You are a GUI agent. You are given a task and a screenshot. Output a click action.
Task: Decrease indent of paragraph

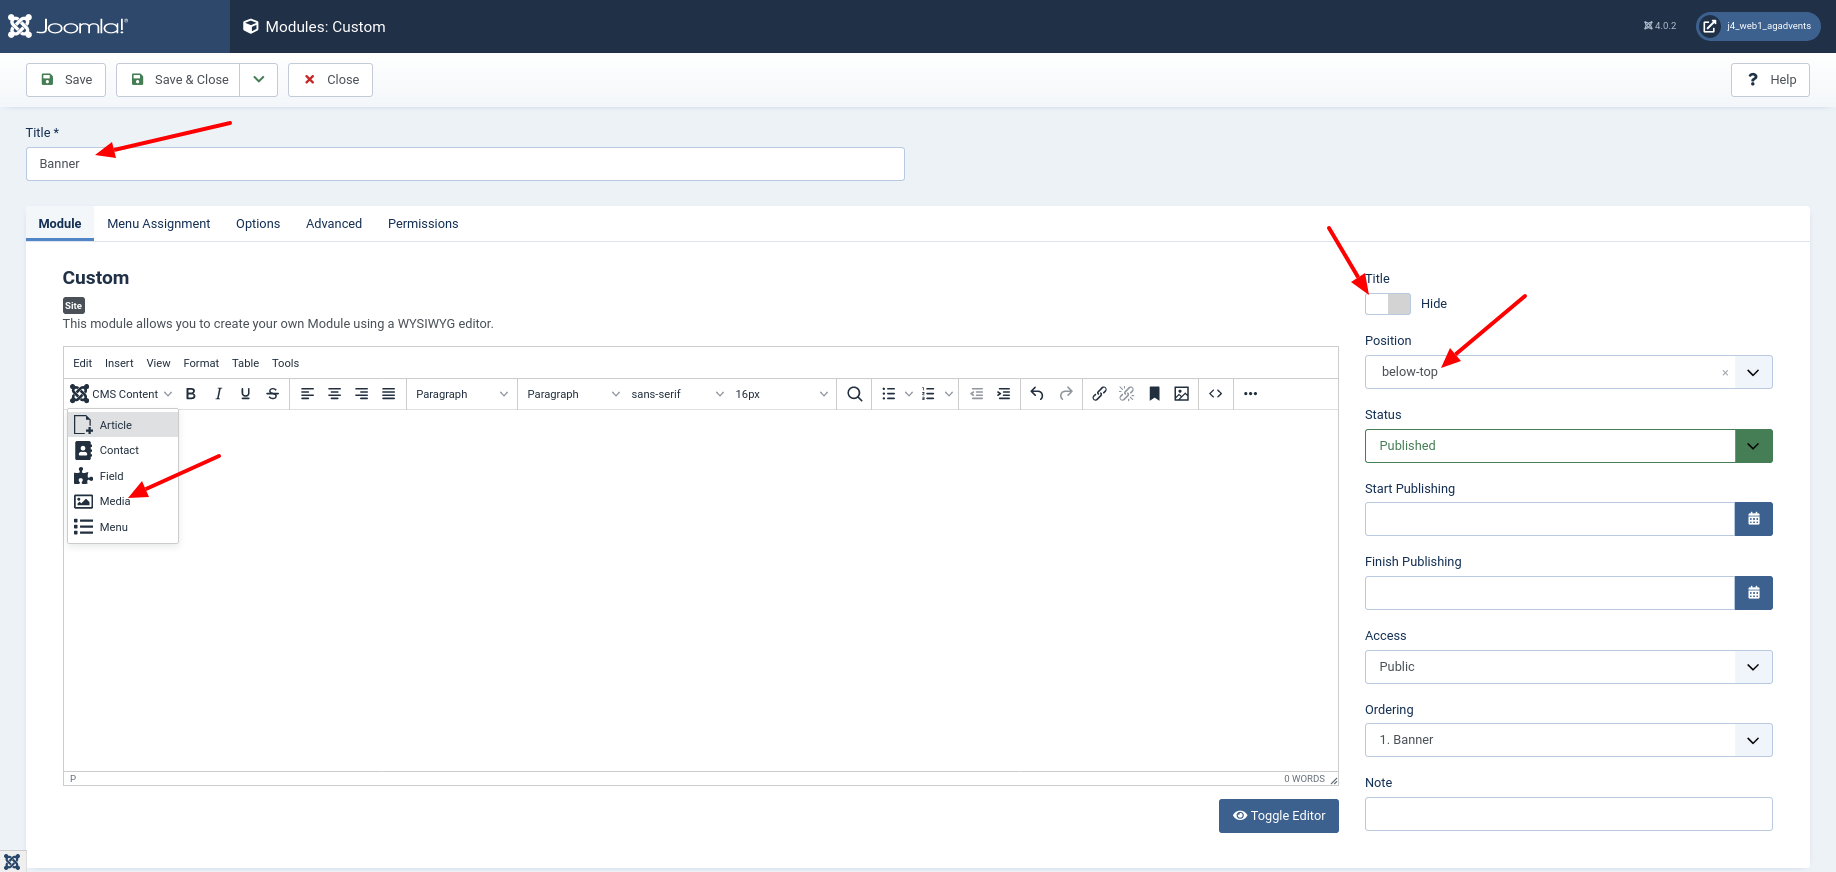tap(977, 394)
